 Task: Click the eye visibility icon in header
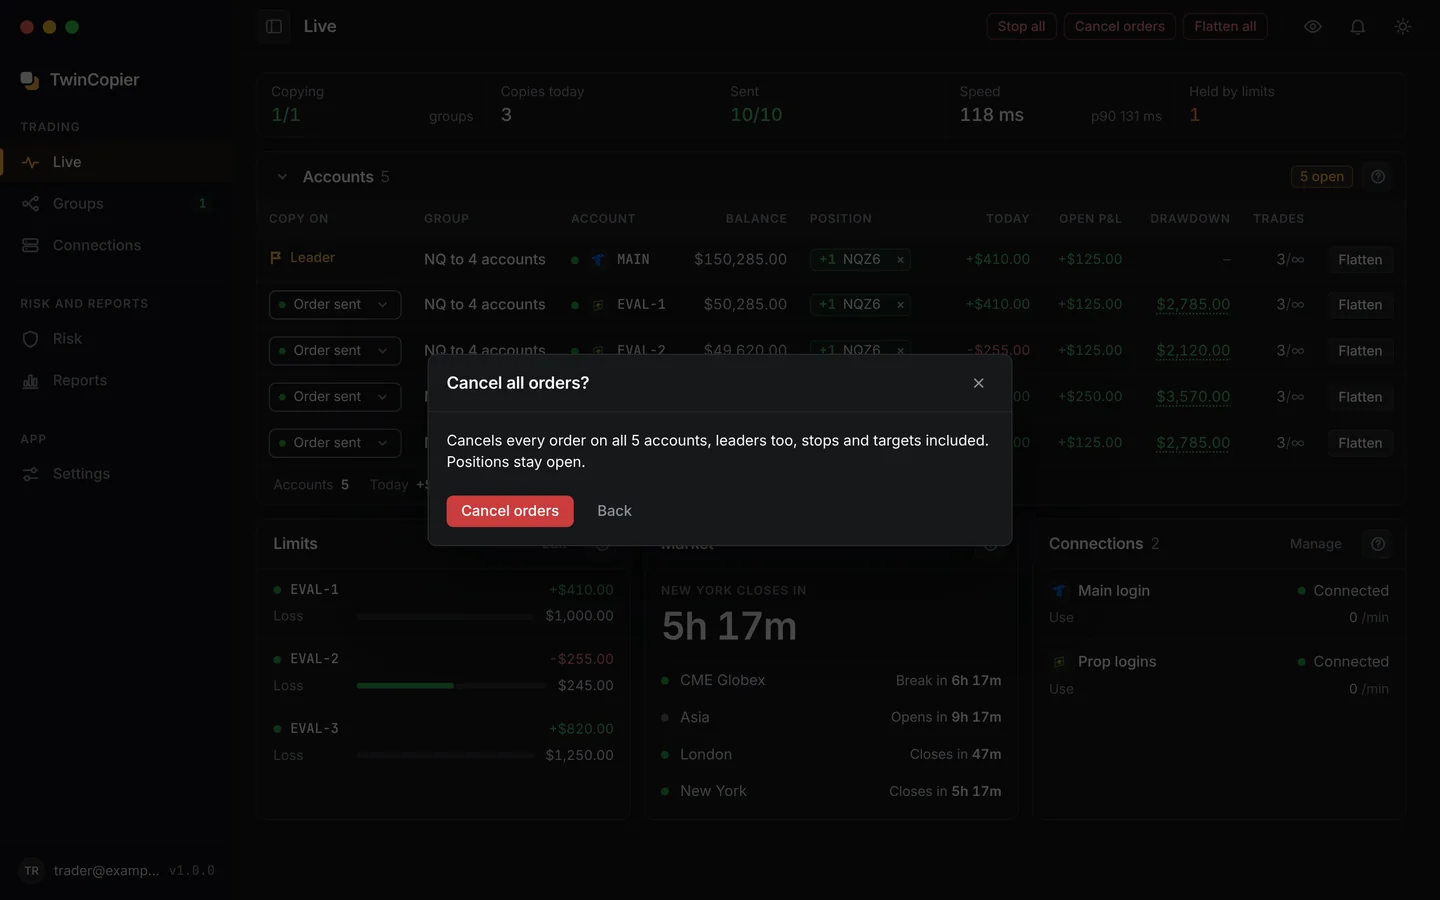(x=1313, y=27)
